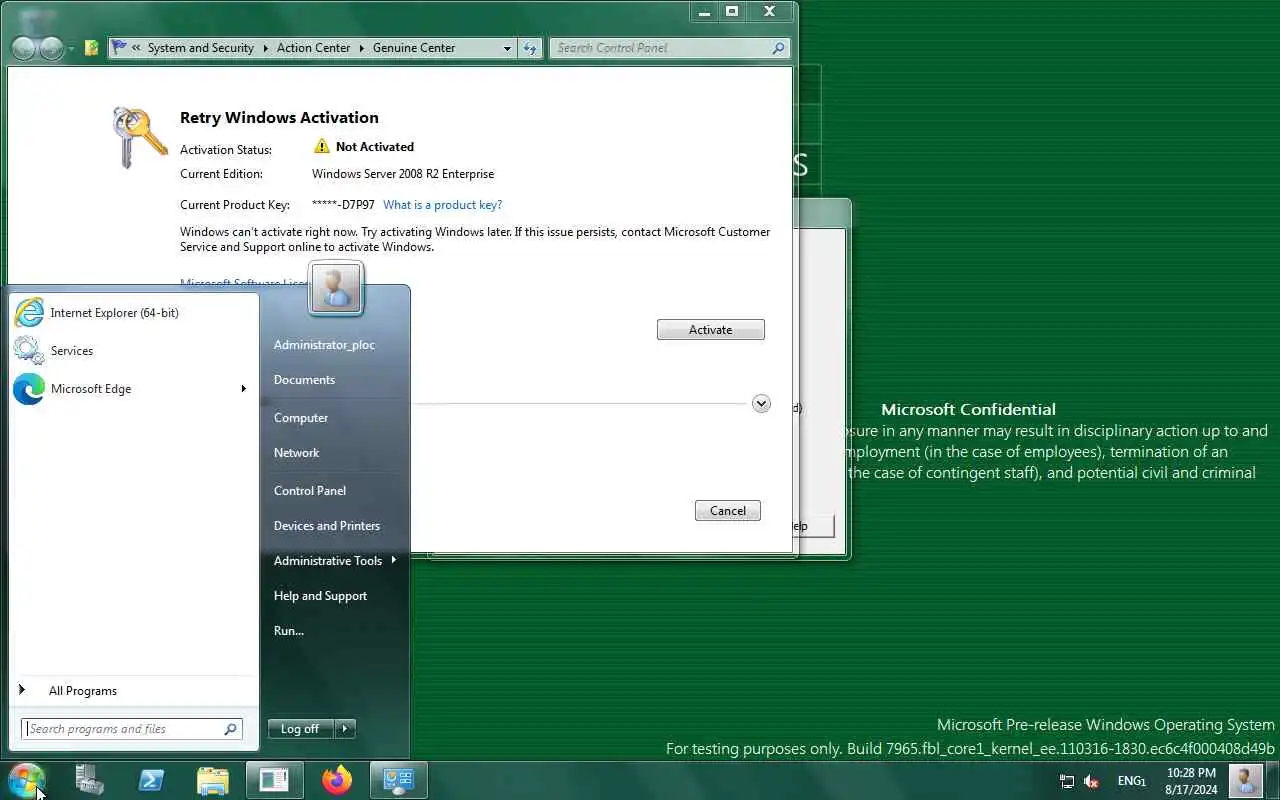Viewport: 1280px width, 800px height.
Task: Click the network status tray icon
Action: tap(1067, 781)
